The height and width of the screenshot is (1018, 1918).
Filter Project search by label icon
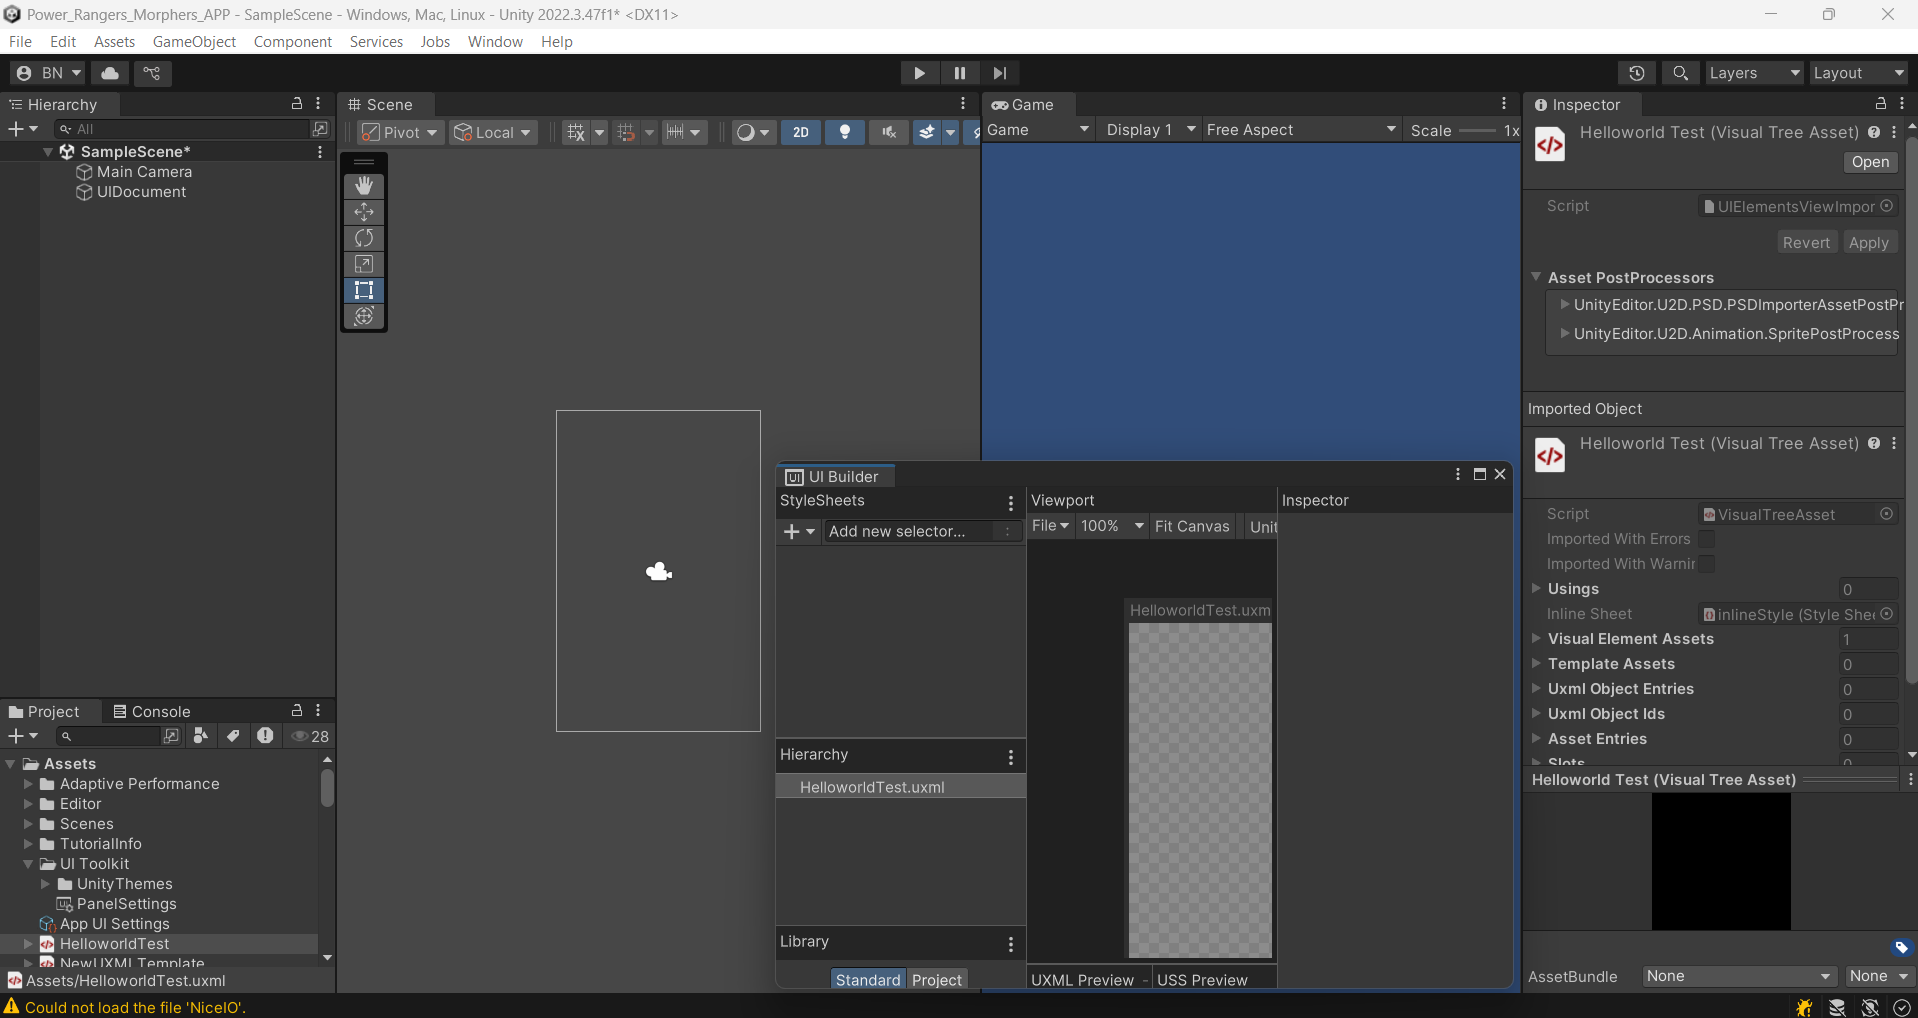click(x=233, y=736)
